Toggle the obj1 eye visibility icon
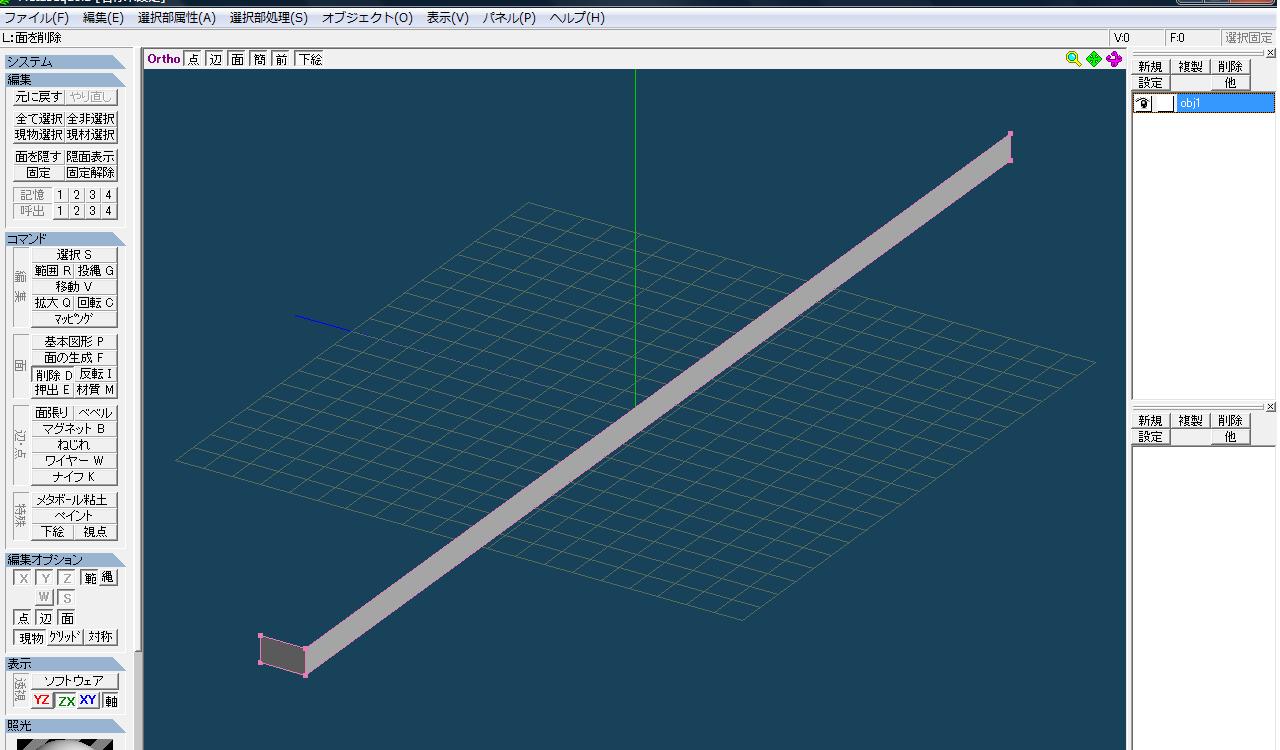 (x=1144, y=103)
